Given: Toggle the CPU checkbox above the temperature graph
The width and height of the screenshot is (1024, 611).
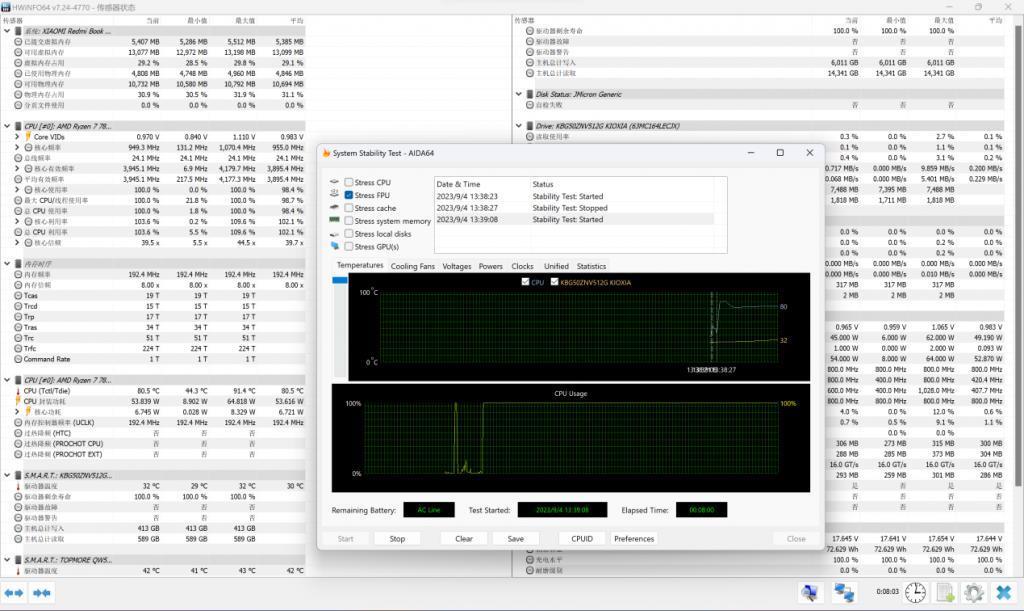Looking at the screenshot, I should click(x=526, y=282).
